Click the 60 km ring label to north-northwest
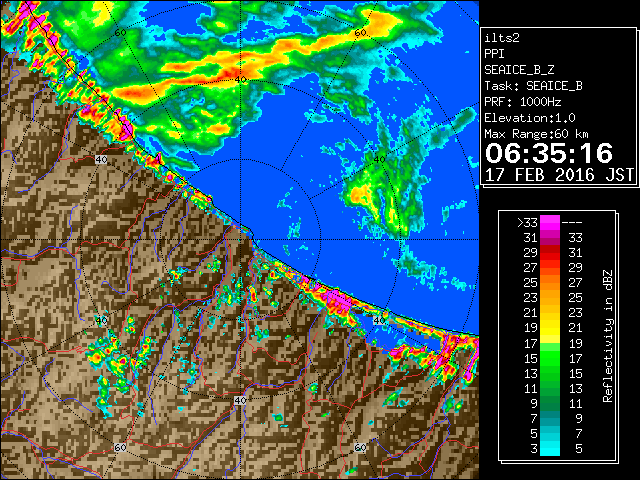Image resolution: width=640 pixels, height=480 pixels. (x=120, y=32)
